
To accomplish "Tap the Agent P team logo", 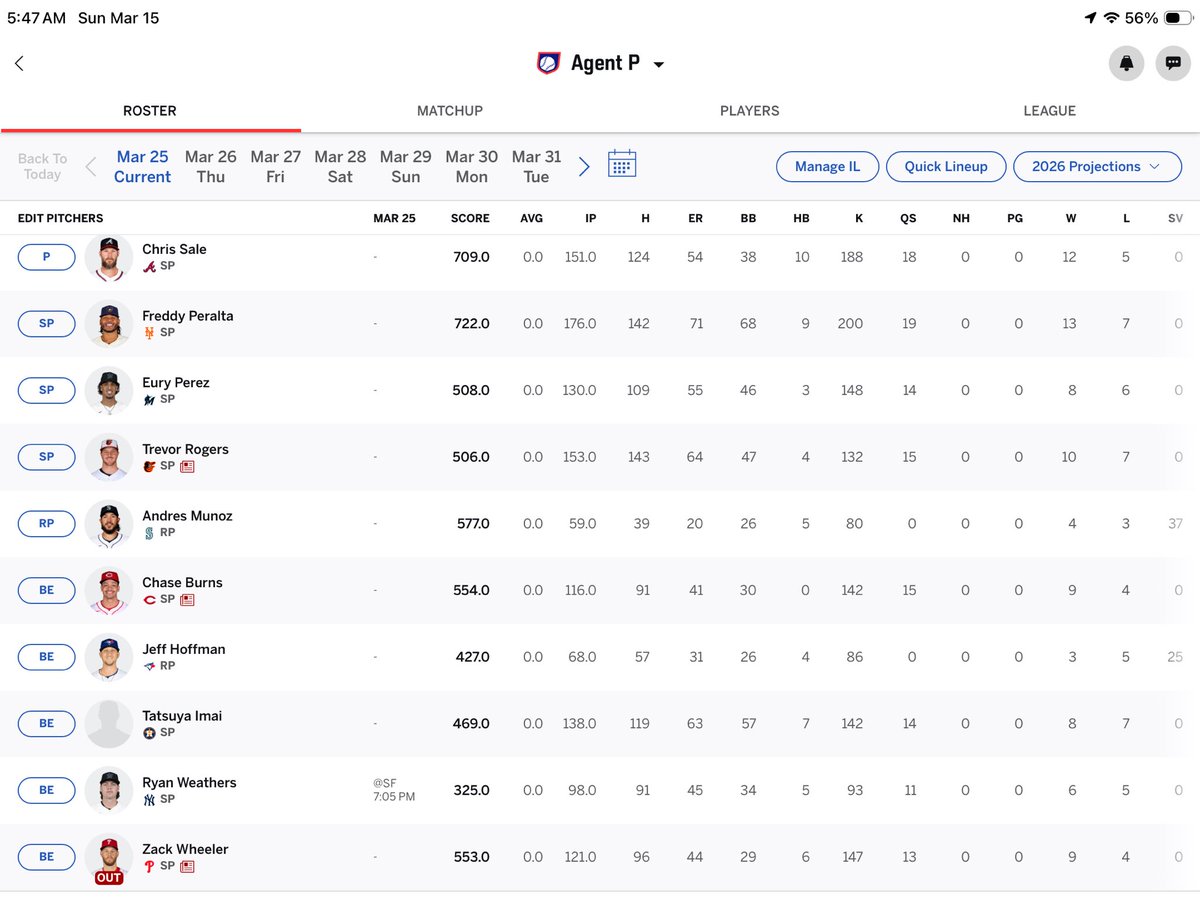I will coord(548,63).
